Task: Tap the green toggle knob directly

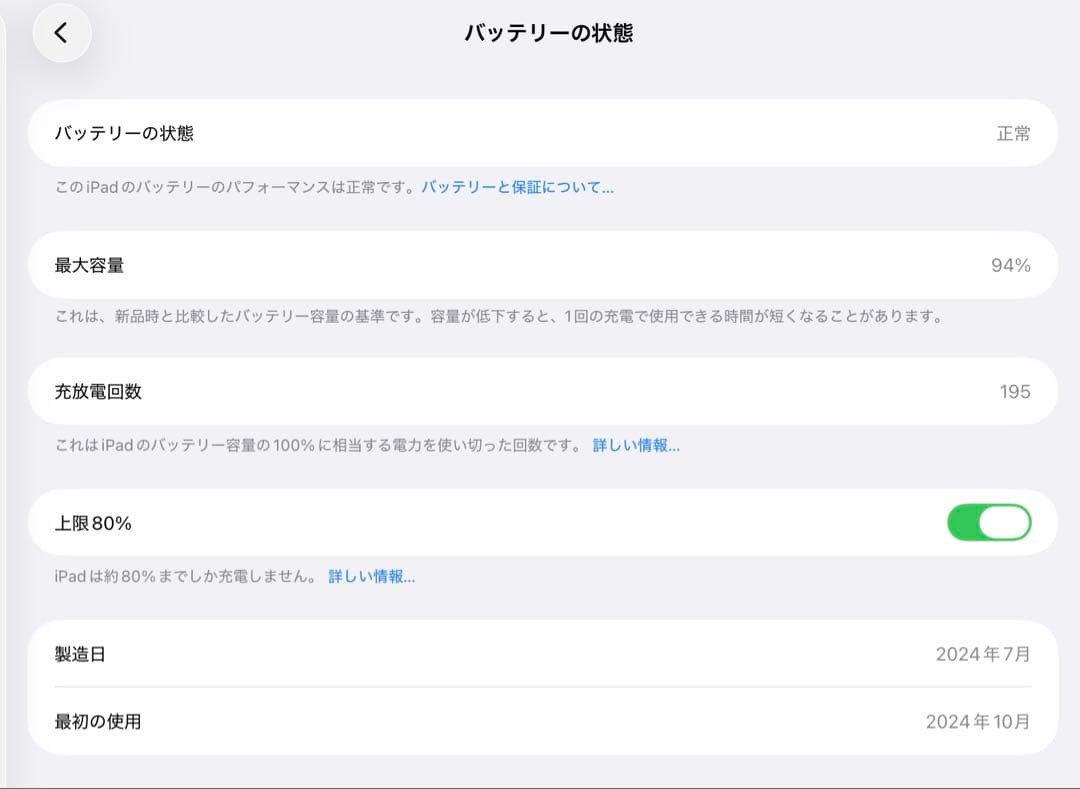Action: coord(1004,521)
